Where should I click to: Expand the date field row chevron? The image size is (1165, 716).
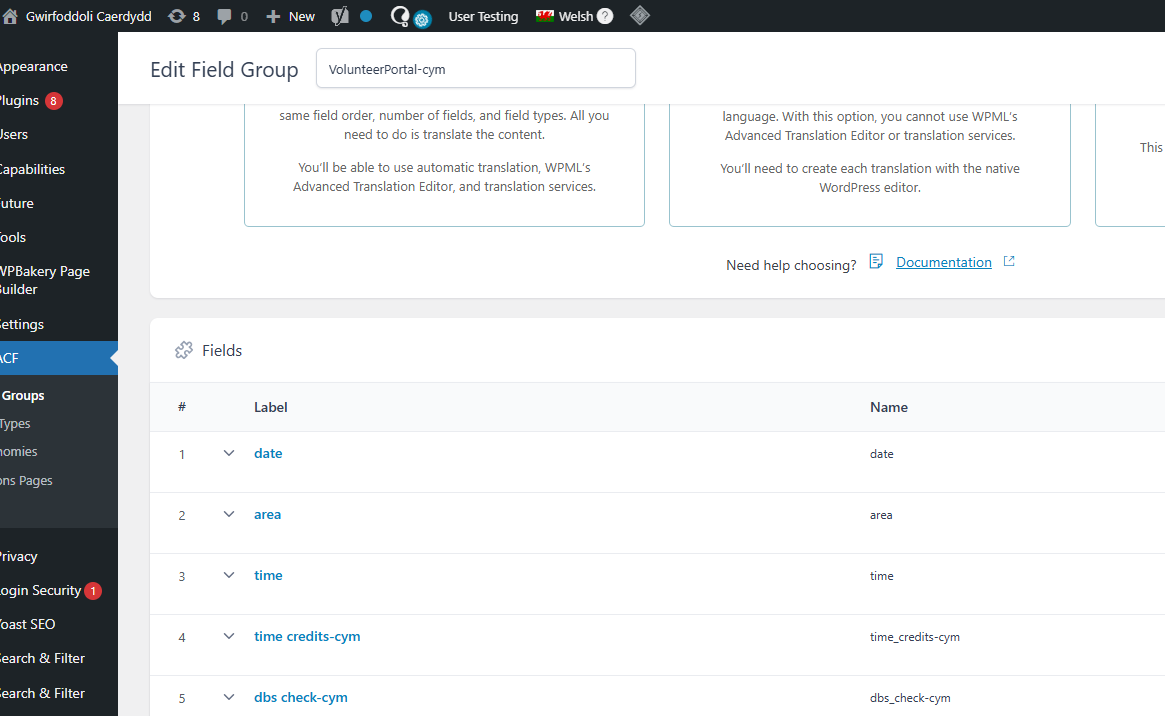(x=229, y=453)
